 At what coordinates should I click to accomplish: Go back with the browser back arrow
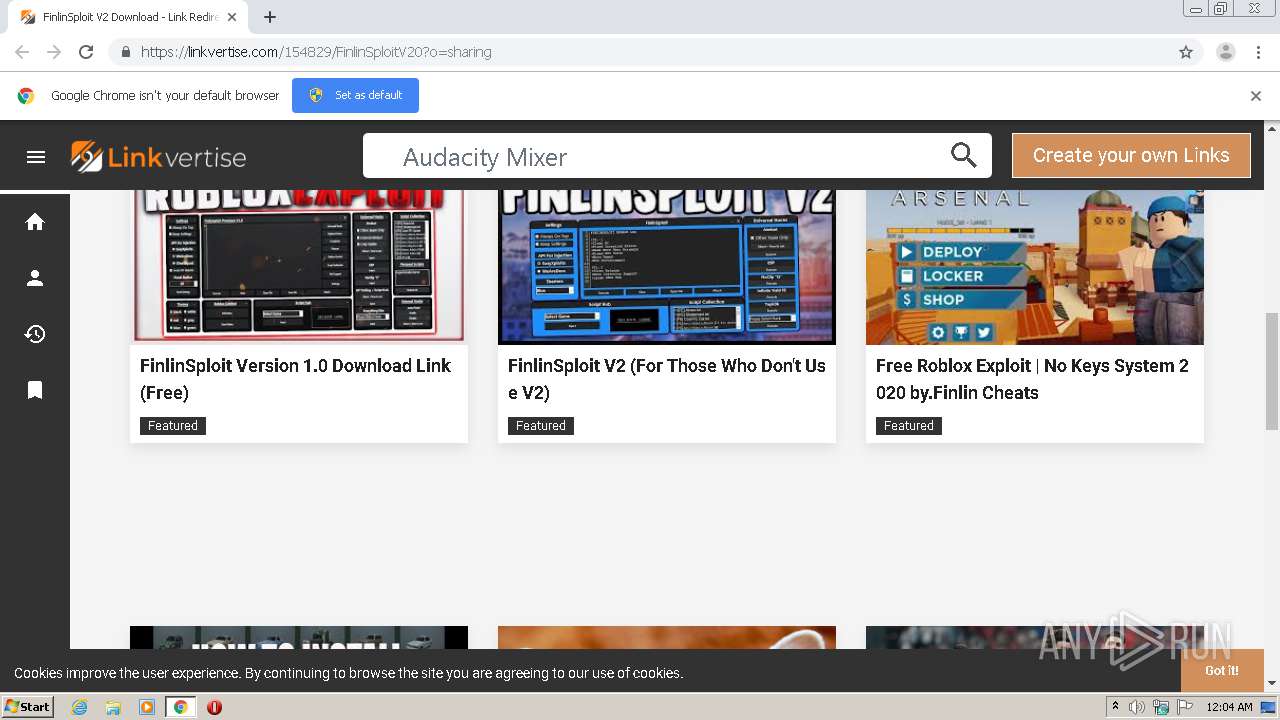[22, 52]
